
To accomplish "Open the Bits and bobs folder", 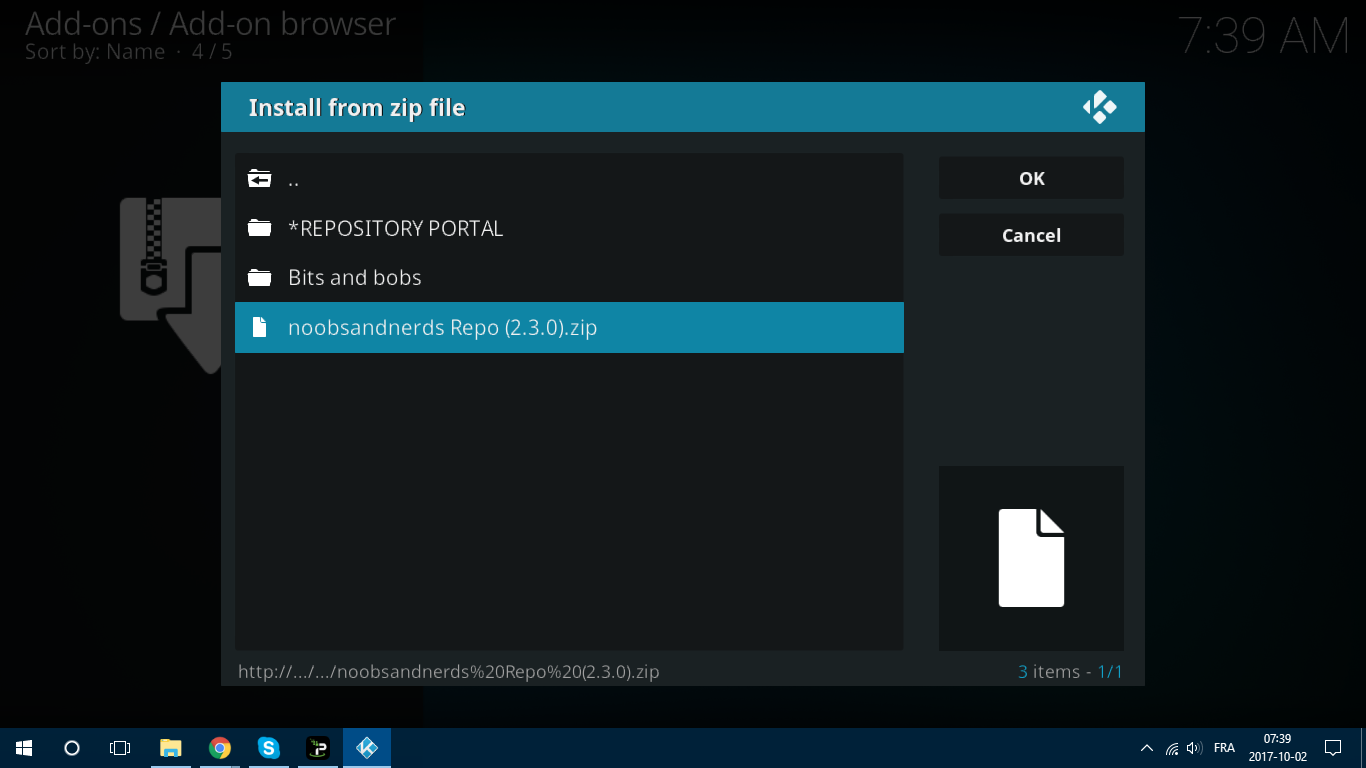I will coord(354,278).
